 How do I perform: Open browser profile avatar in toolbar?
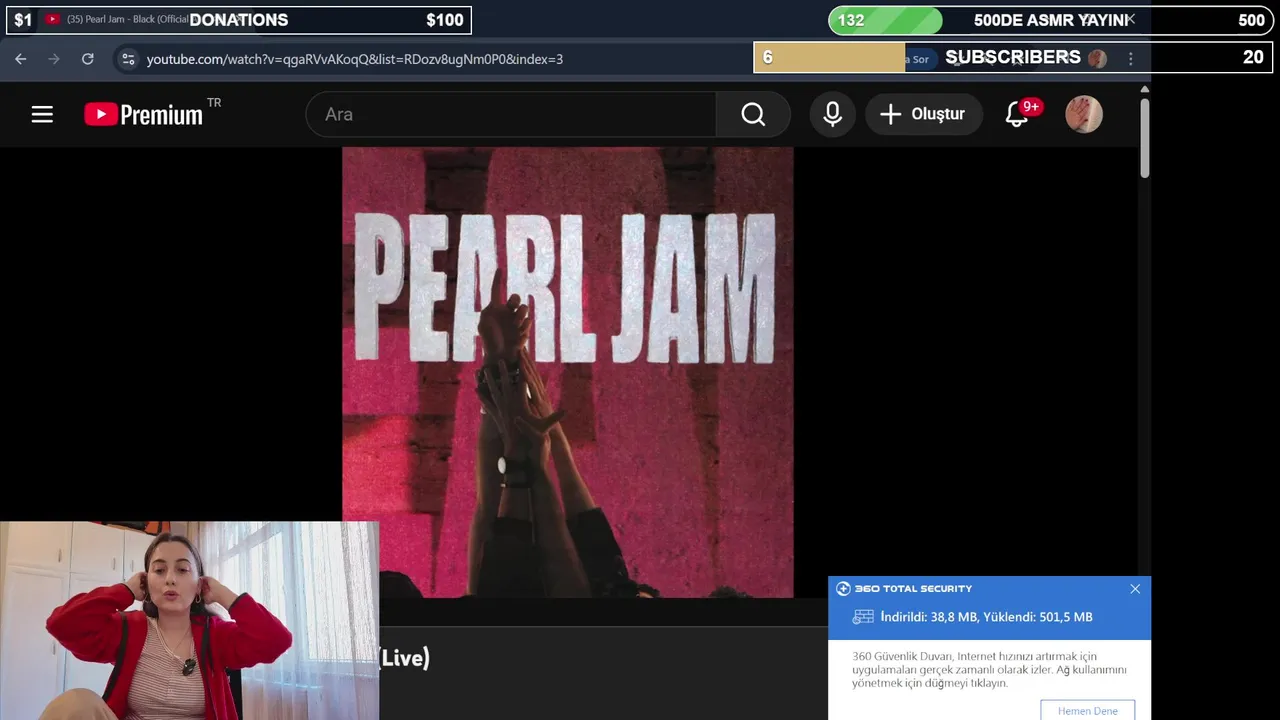1097,58
